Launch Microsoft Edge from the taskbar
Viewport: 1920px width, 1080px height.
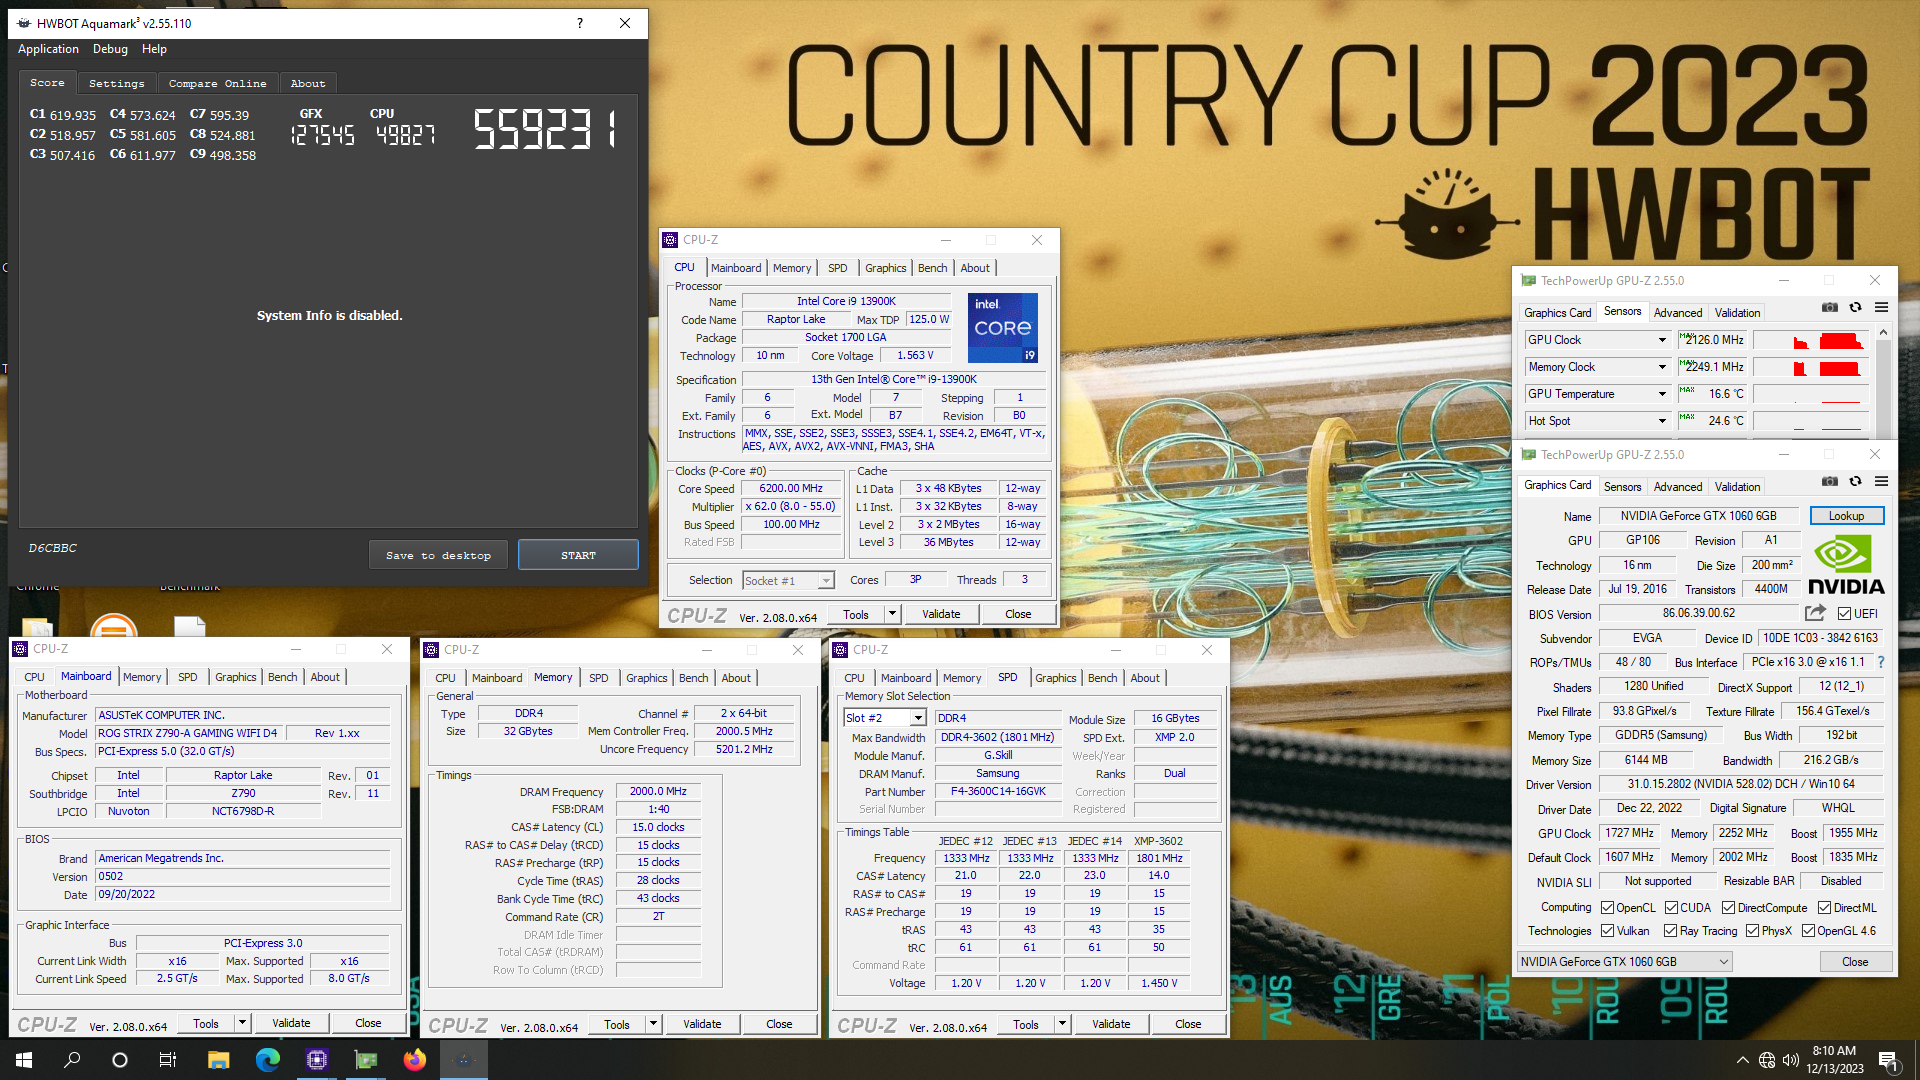[x=267, y=1060]
